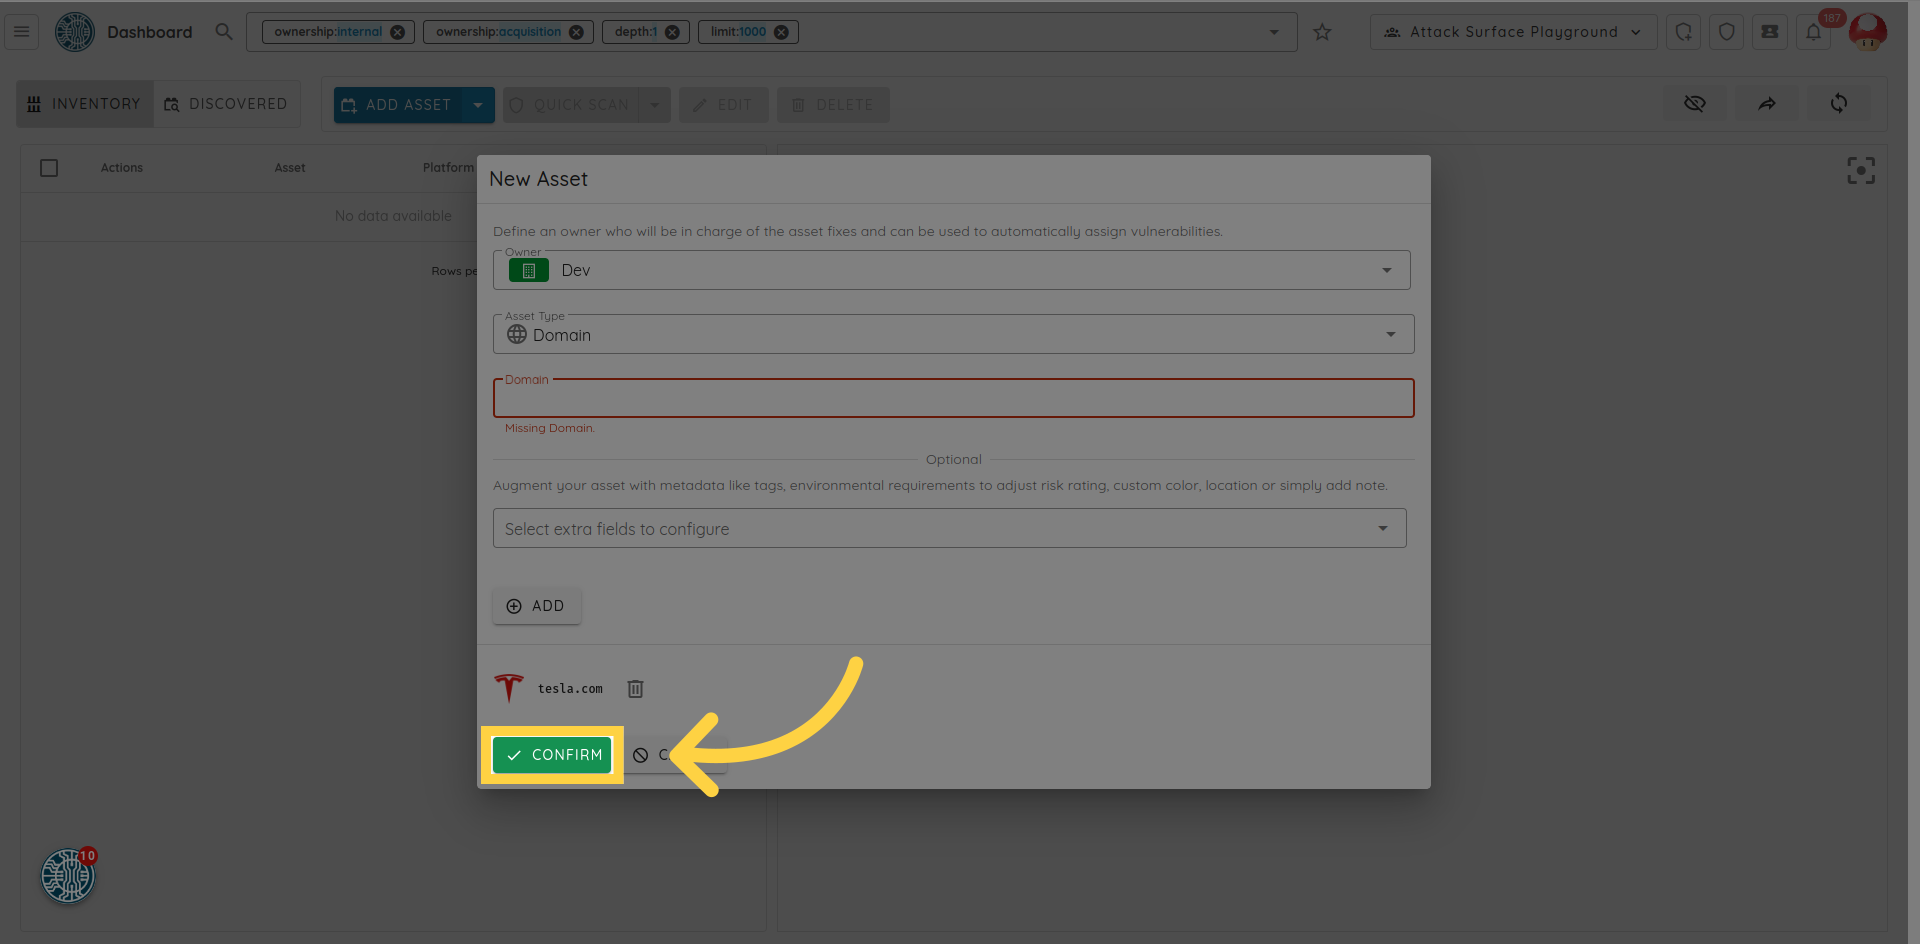Open the assistant chat bubble
1920x944 pixels.
pos(68,876)
